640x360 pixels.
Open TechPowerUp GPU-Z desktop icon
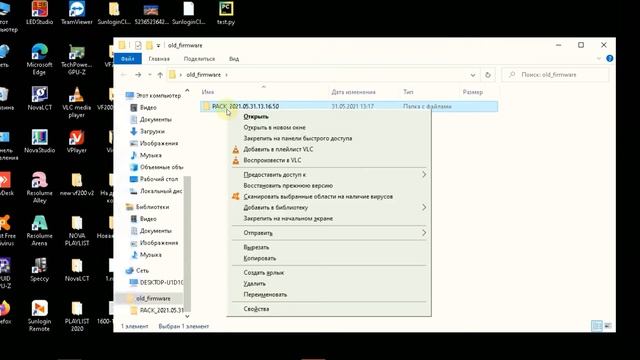click(x=76, y=60)
